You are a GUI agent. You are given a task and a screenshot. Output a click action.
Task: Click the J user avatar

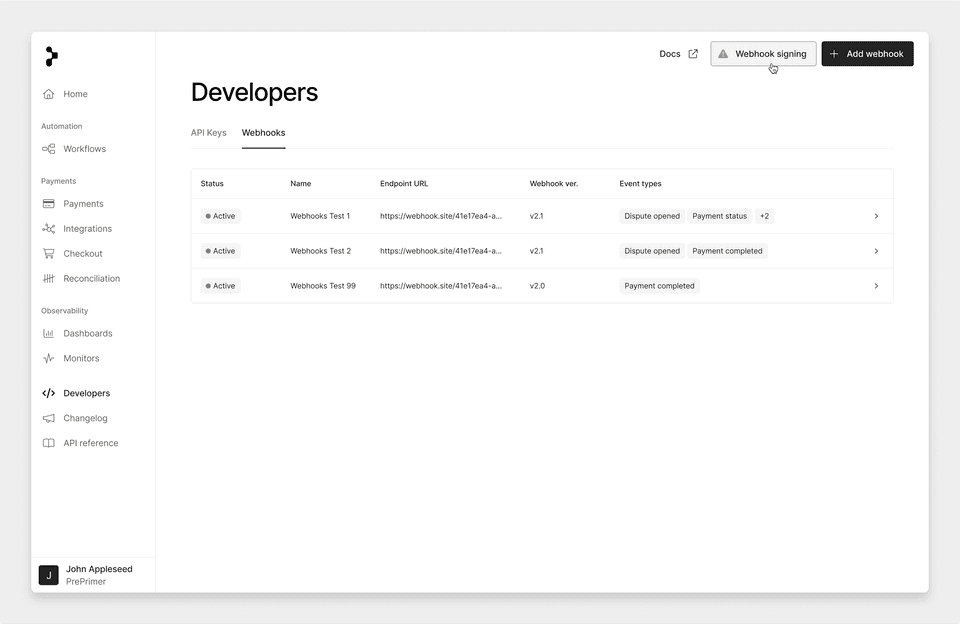tap(48, 575)
